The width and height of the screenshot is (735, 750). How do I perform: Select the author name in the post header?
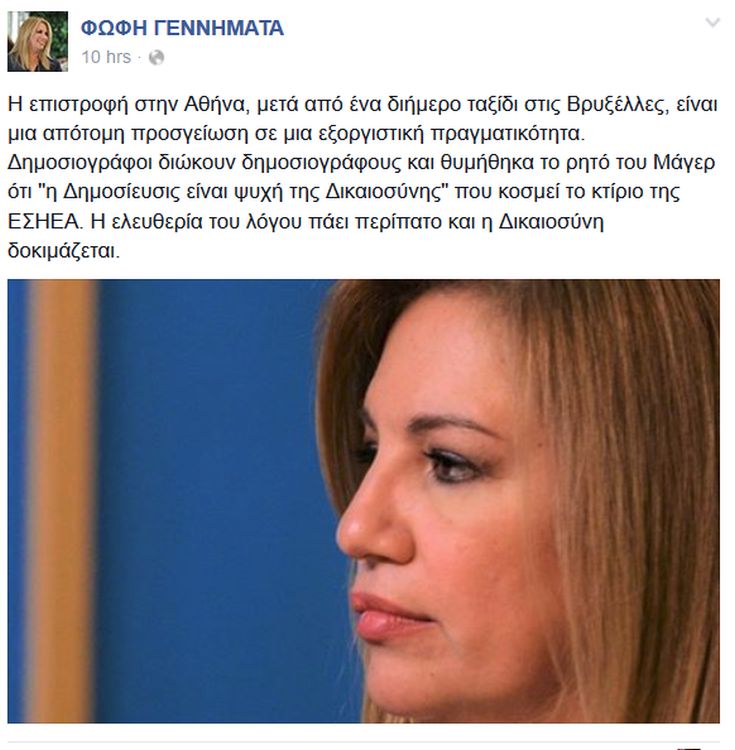click(182, 28)
